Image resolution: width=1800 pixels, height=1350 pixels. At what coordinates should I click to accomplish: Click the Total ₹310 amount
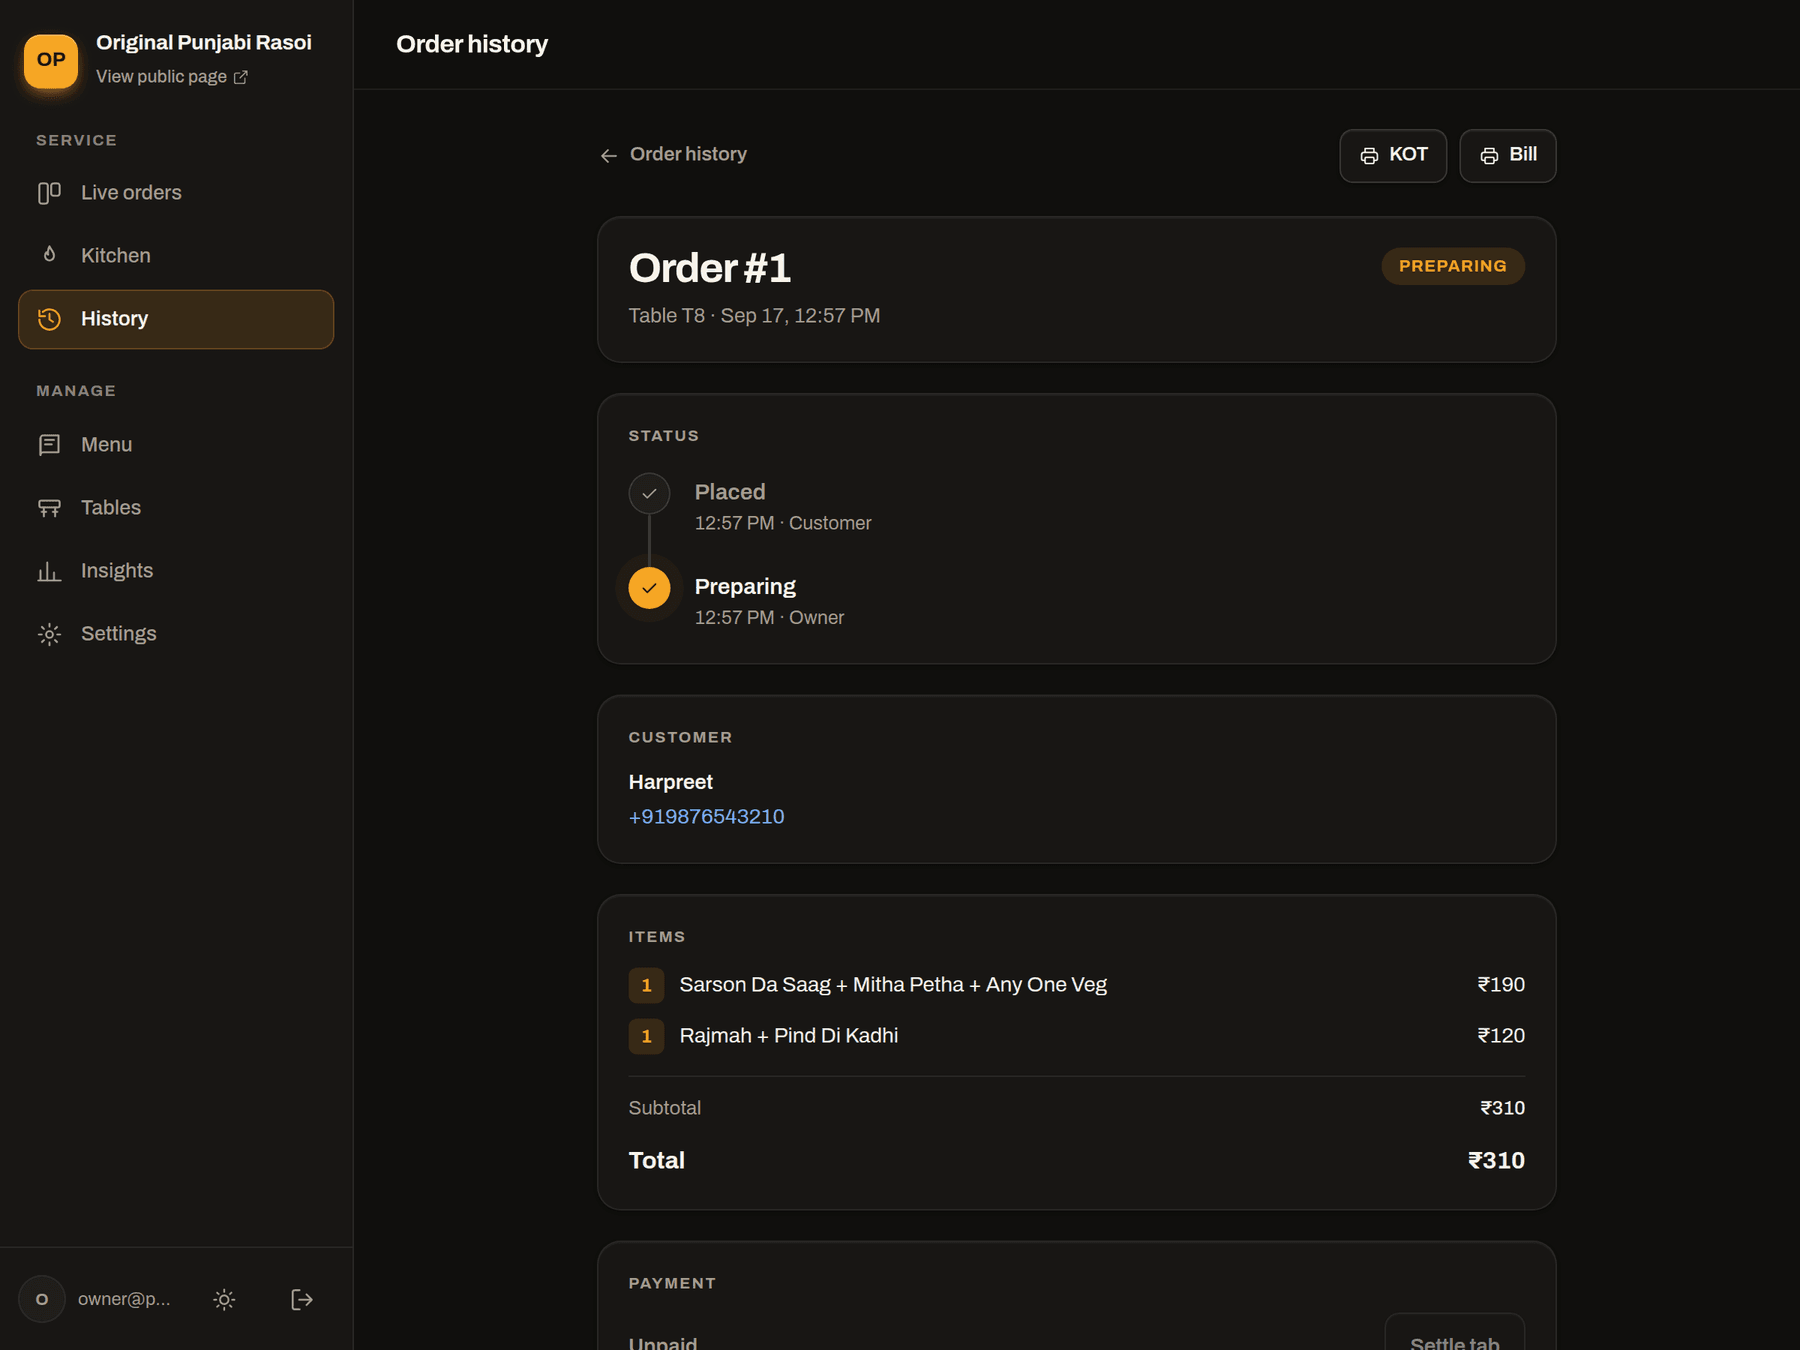pyautogui.click(x=1496, y=1161)
